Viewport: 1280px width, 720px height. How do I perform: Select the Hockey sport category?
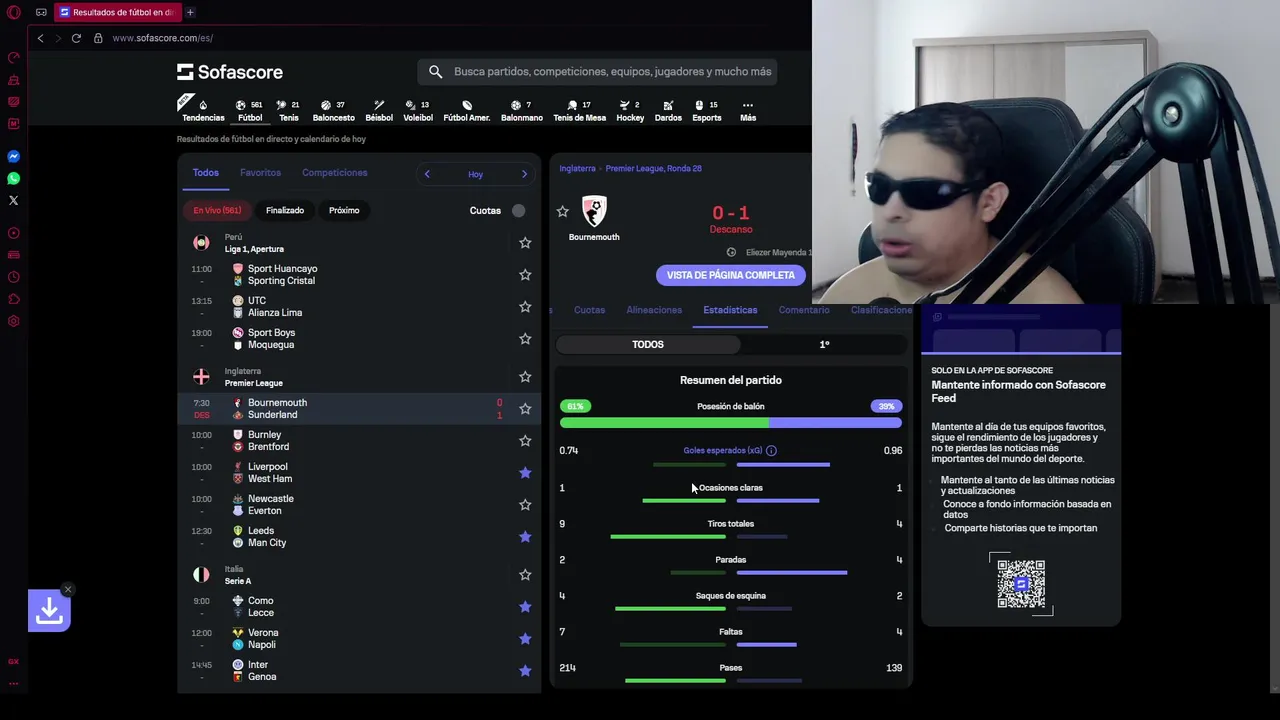pyautogui.click(x=630, y=111)
